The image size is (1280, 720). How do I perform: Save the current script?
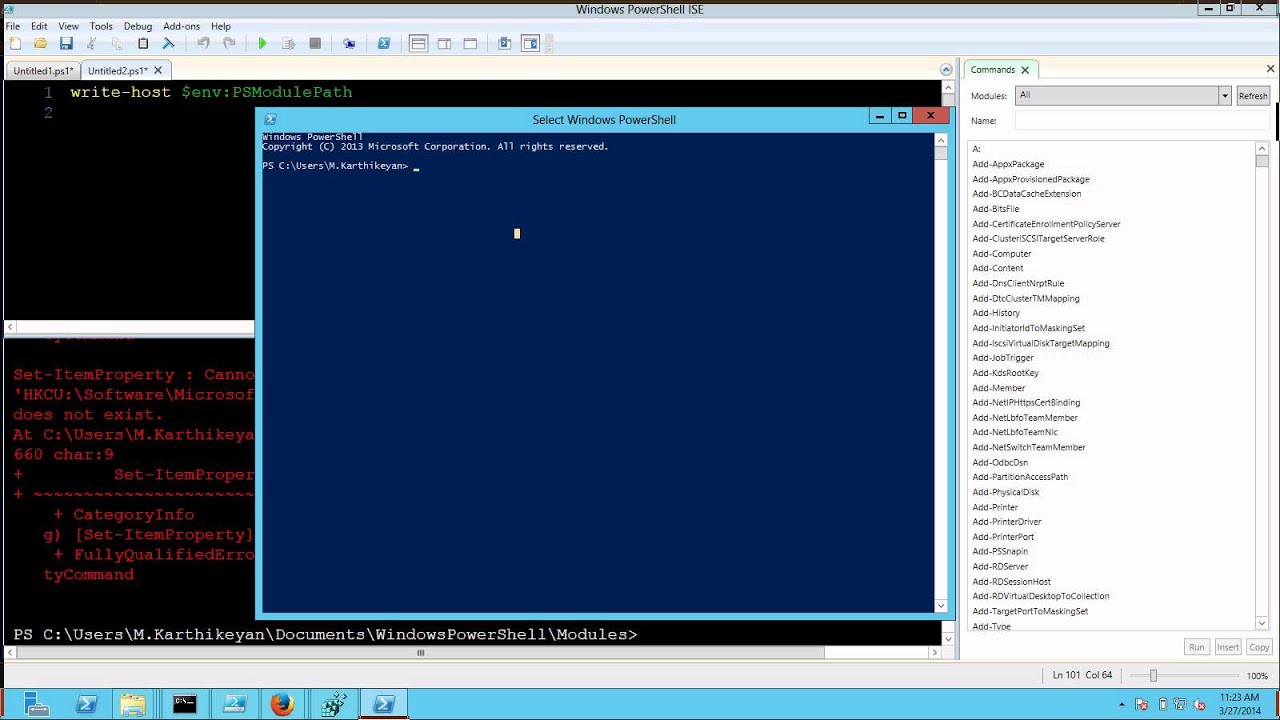pyautogui.click(x=66, y=43)
